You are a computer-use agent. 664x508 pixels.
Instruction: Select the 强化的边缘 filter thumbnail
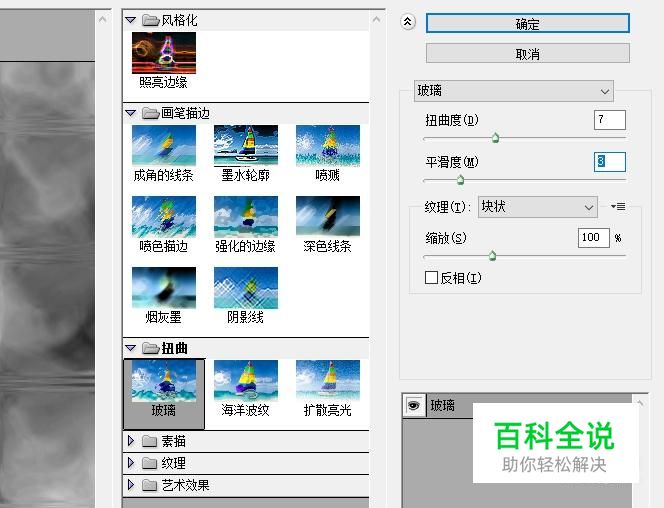(246, 216)
